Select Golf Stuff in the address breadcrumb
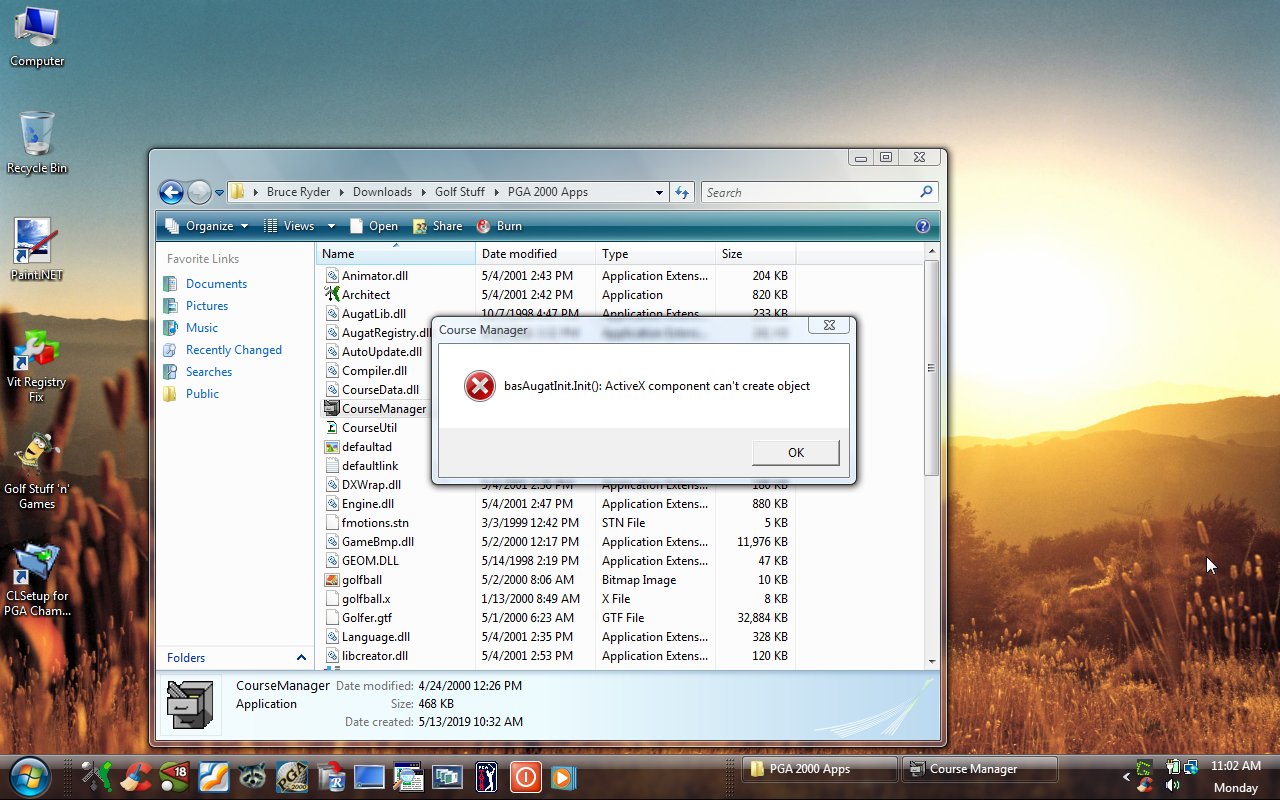The height and width of the screenshot is (800, 1280). tap(459, 192)
